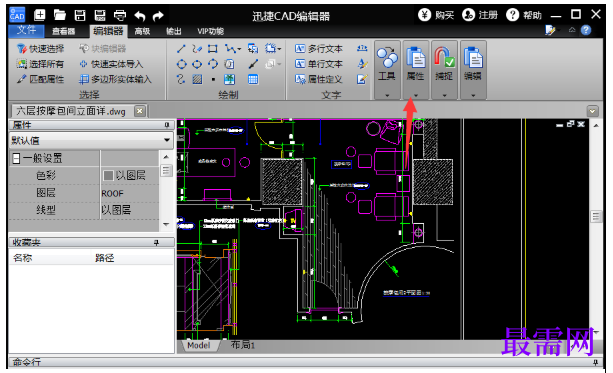The image size is (613, 373).
Task: Open the polyline tool dropdown arrow
Action: (239, 50)
